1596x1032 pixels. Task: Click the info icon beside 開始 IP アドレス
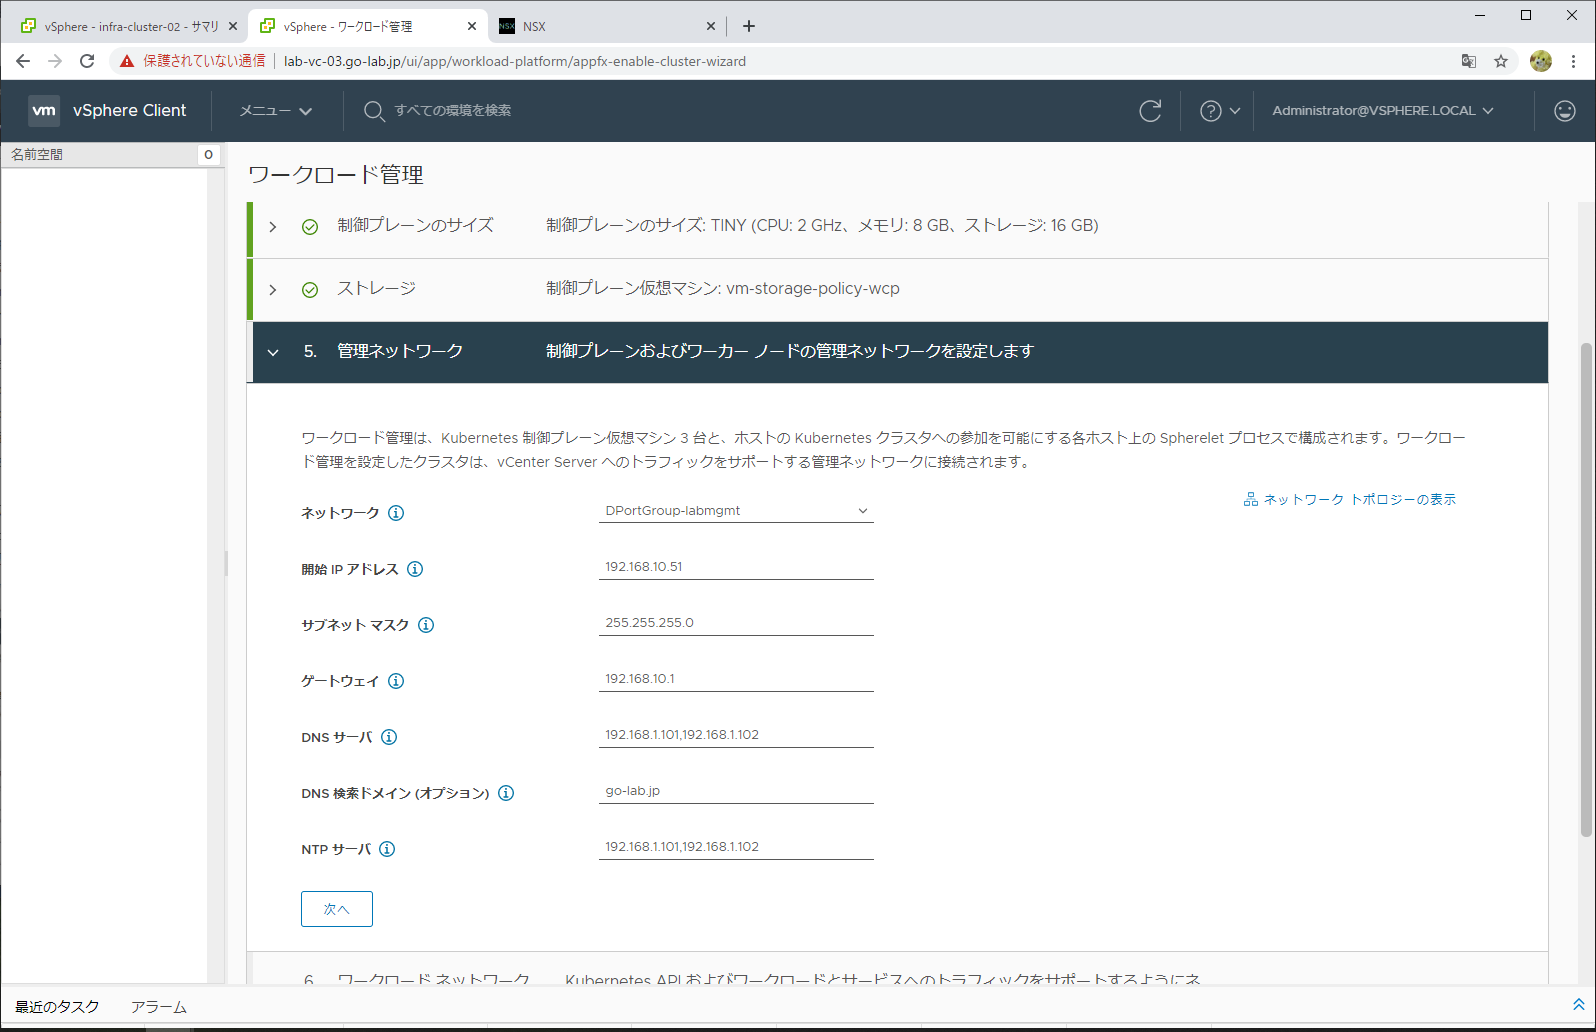[415, 569]
